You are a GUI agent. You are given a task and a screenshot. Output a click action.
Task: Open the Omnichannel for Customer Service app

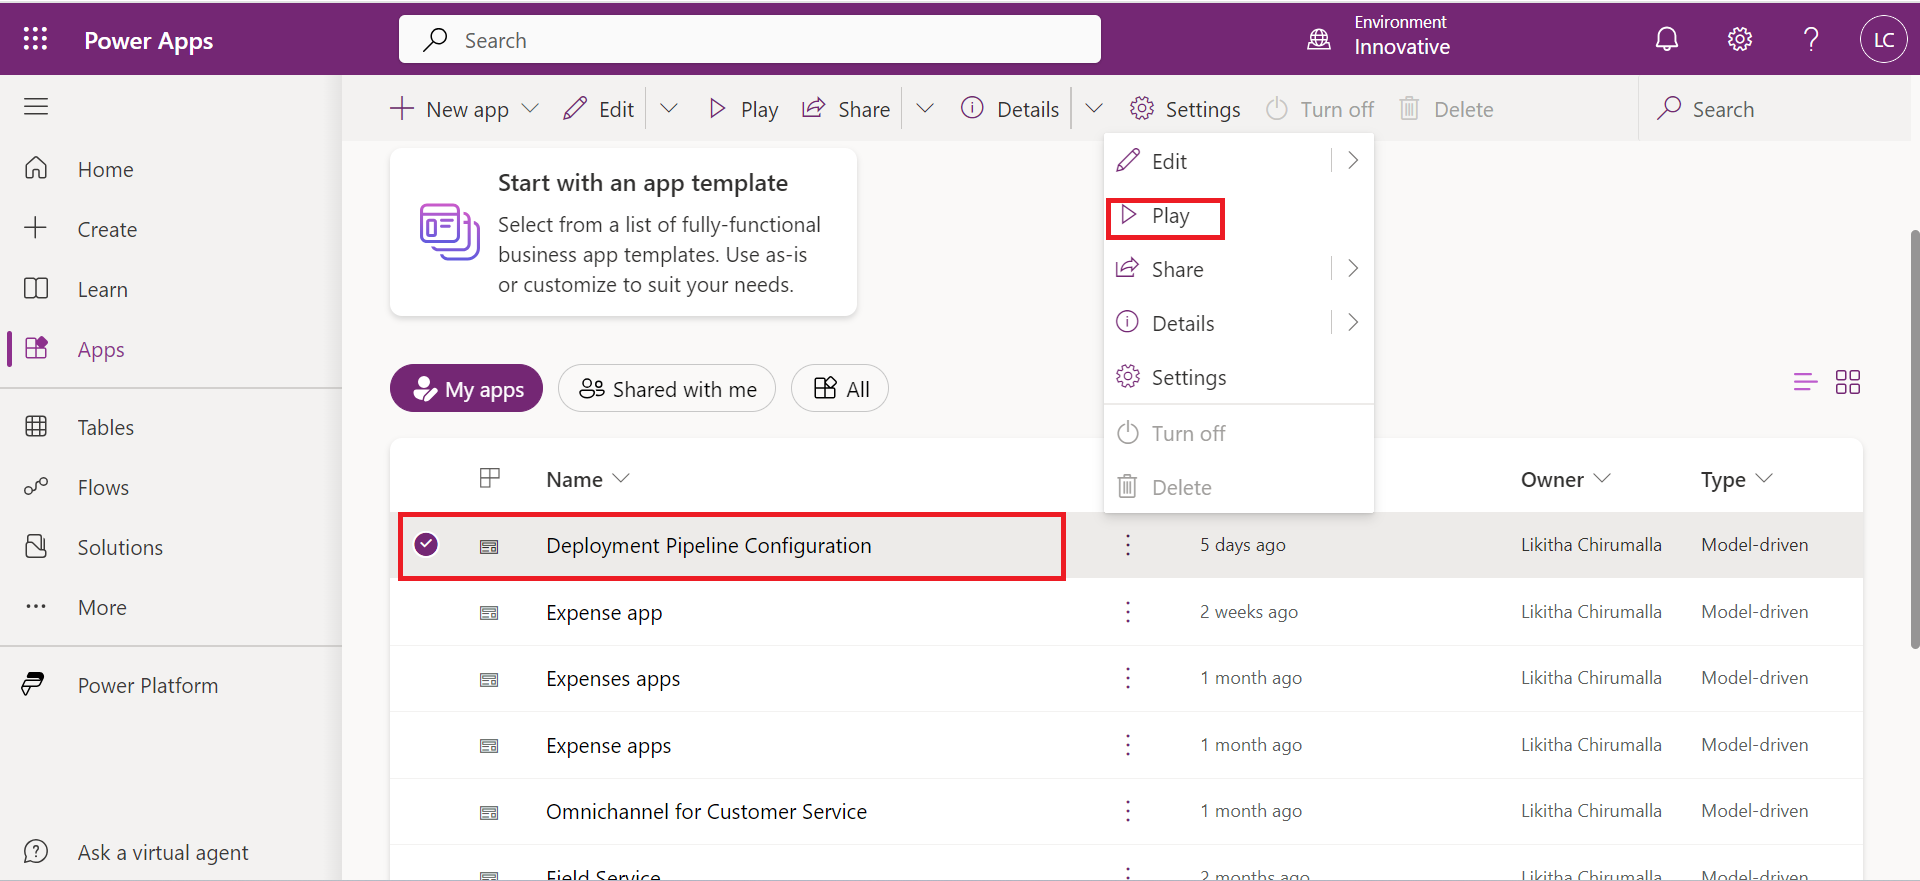click(x=706, y=812)
